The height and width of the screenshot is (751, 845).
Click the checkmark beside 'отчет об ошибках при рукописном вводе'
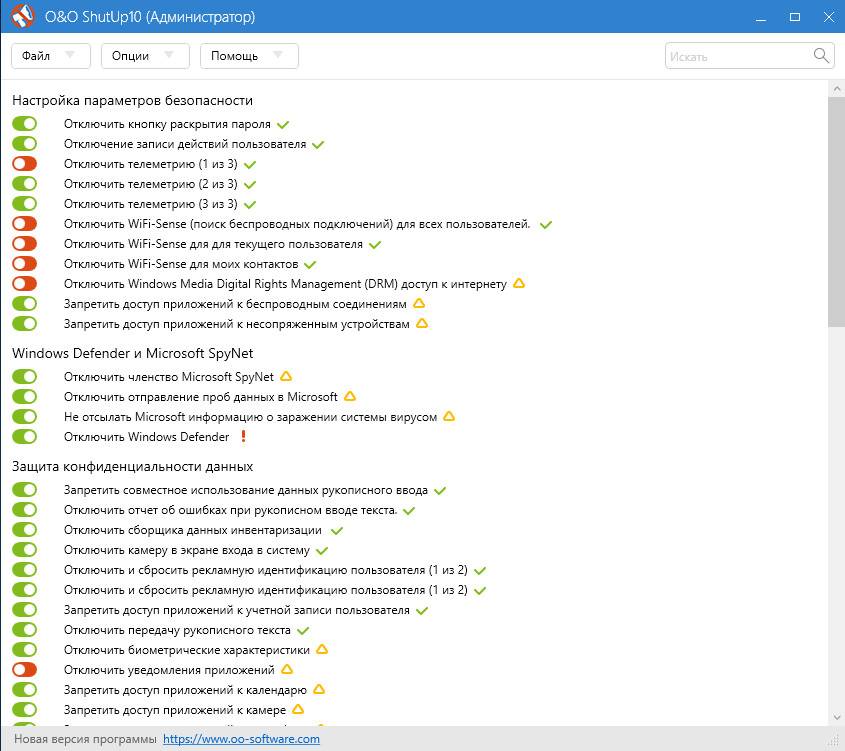tap(409, 511)
